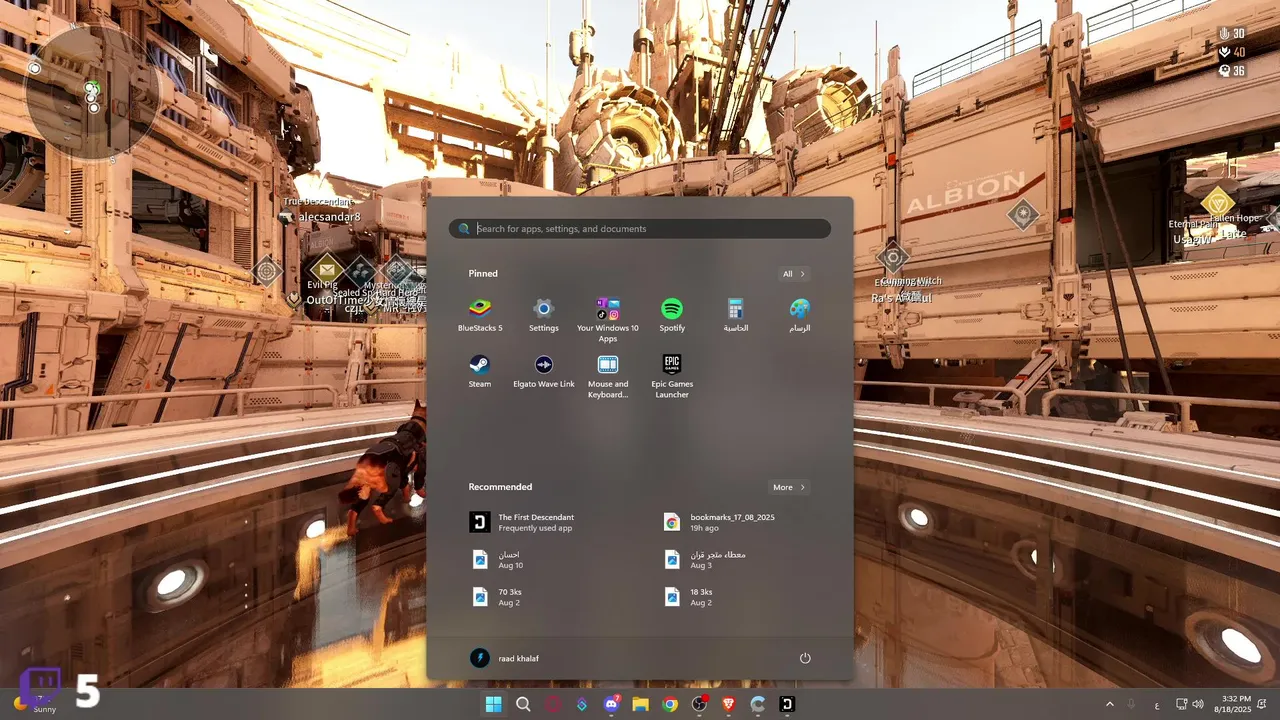Open Discord from the taskbar

[x=612, y=704]
